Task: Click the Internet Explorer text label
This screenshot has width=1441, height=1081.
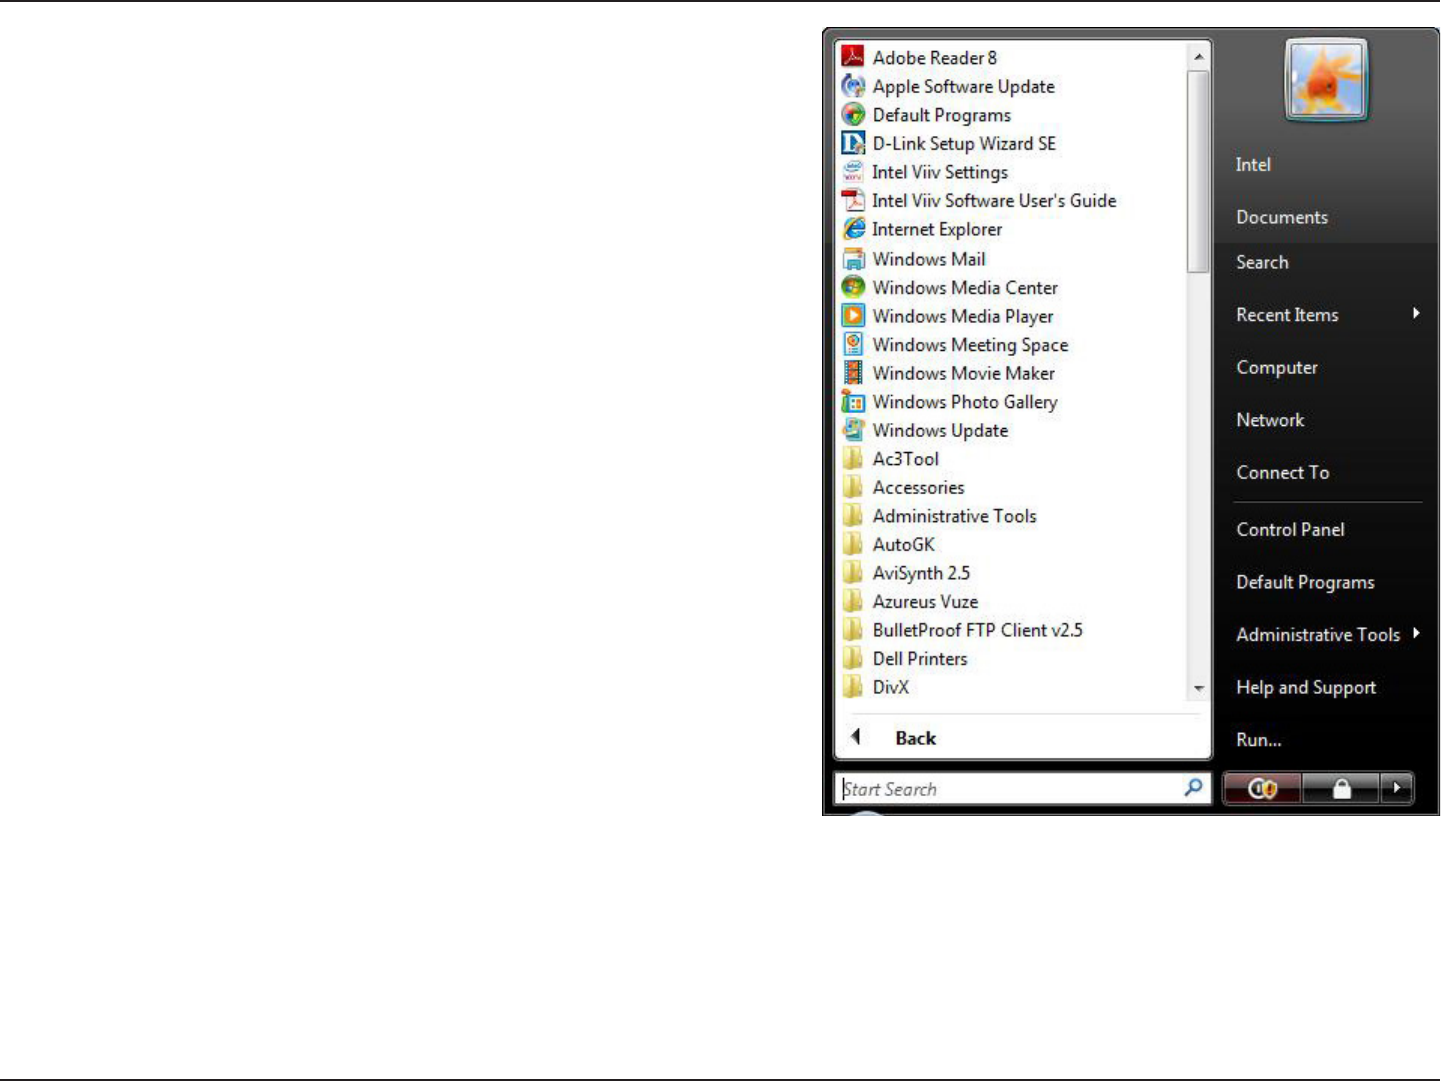Action: [936, 230]
